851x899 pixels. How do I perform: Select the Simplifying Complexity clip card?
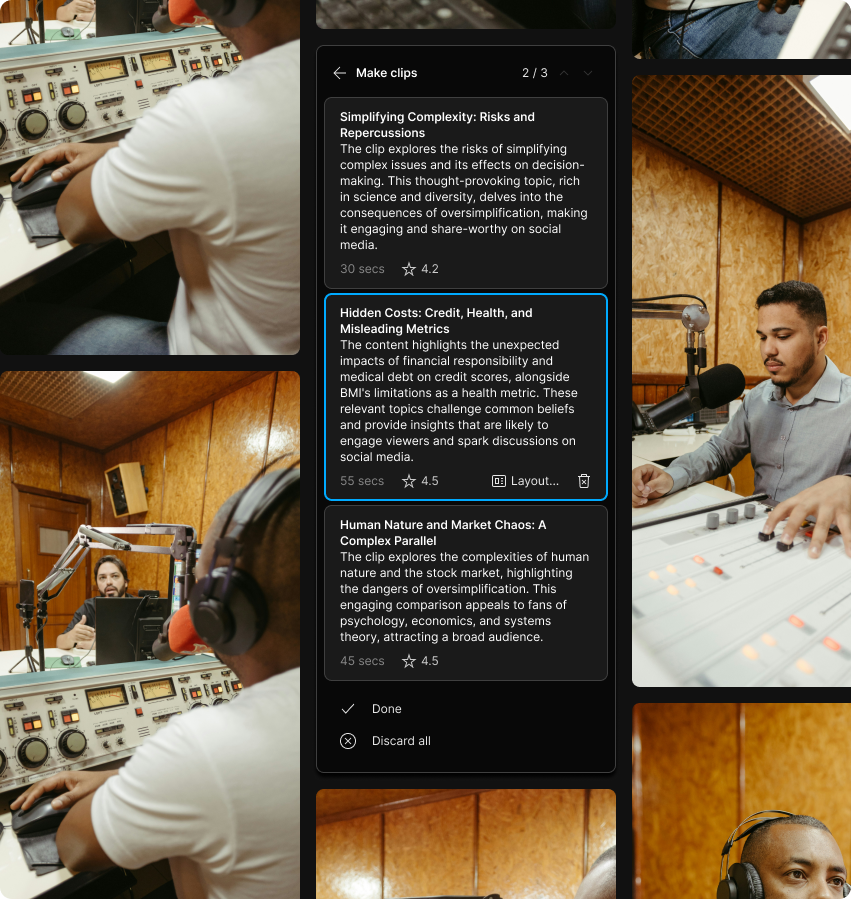(466, 193)
